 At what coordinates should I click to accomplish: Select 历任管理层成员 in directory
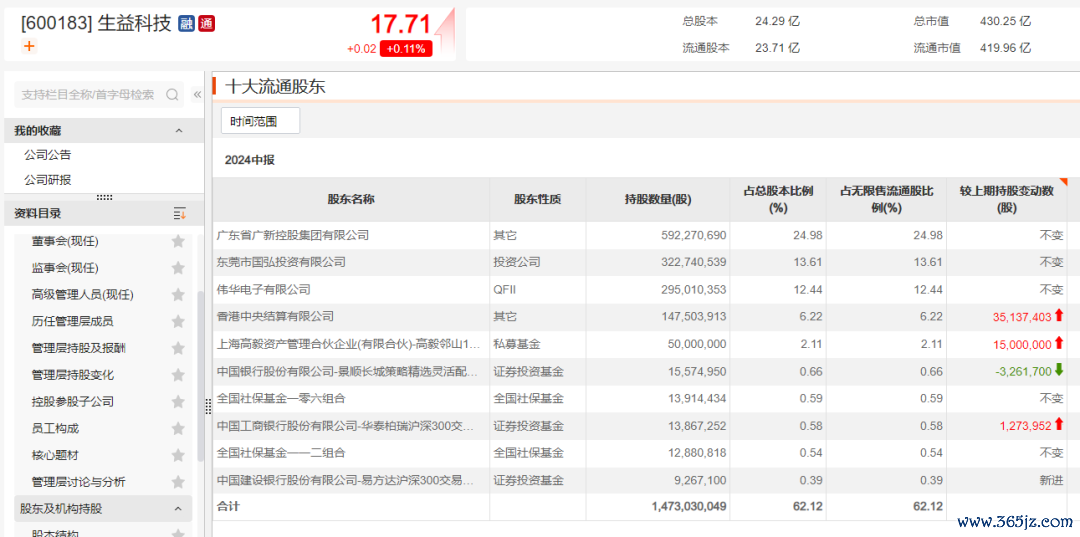point(72,321)
